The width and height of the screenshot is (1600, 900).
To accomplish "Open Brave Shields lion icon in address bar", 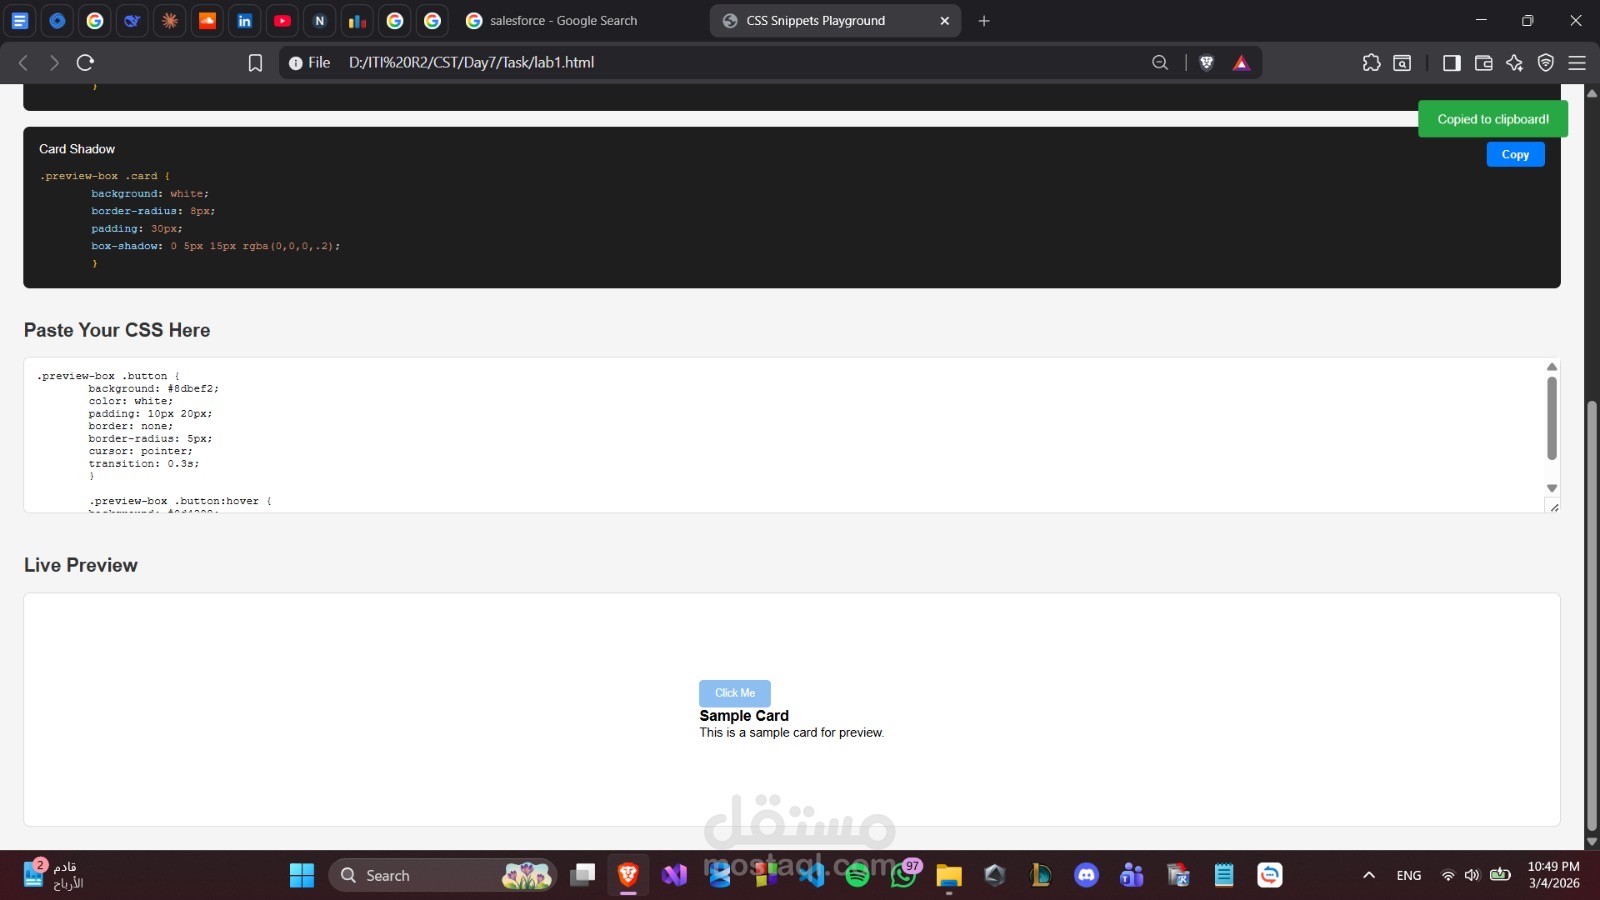I will pos(1207,62).
